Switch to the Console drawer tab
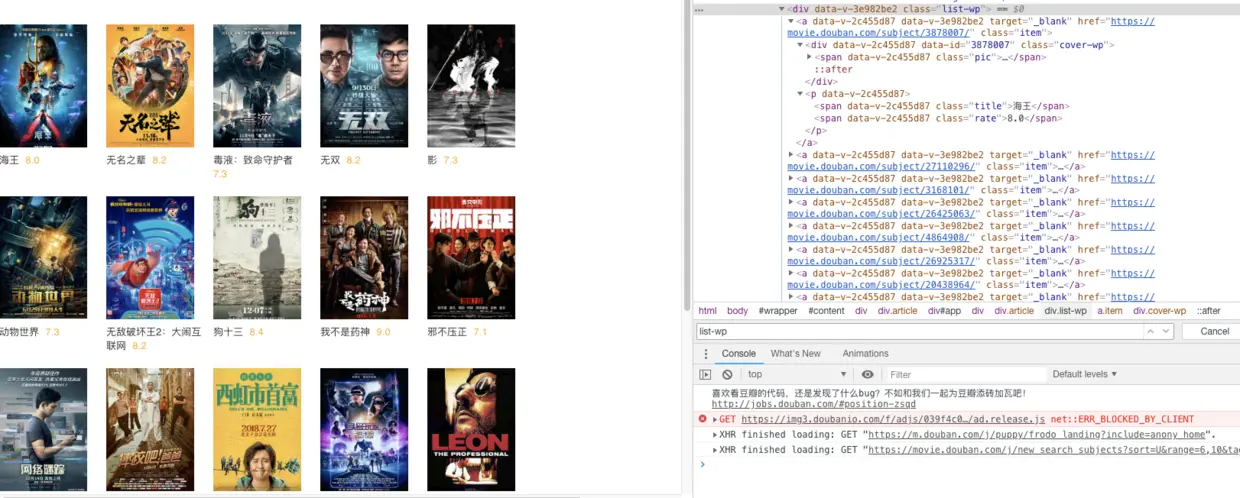 [x=739, y=354]
